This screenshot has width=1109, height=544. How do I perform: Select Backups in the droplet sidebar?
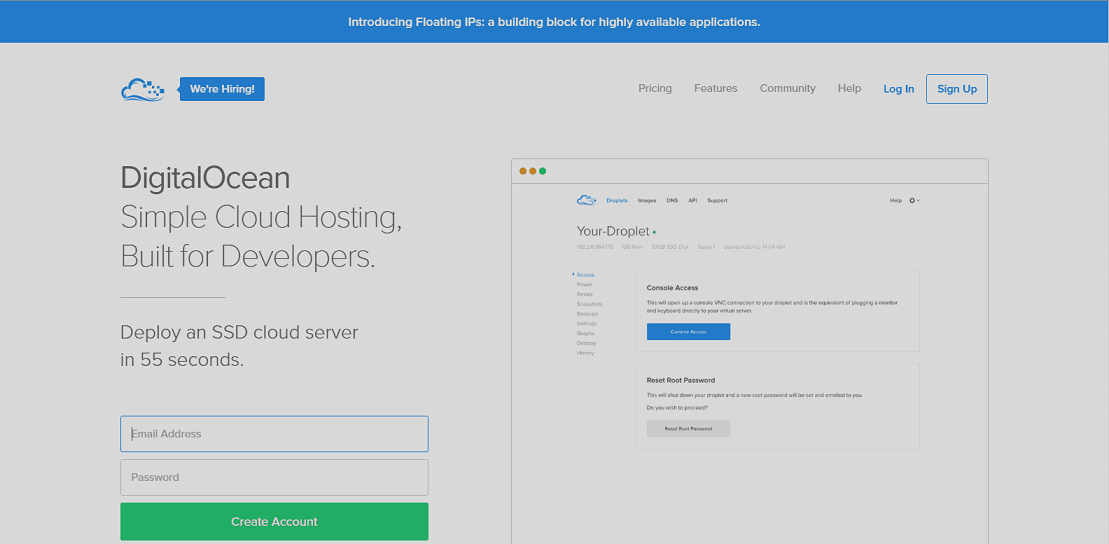point(587,313)
